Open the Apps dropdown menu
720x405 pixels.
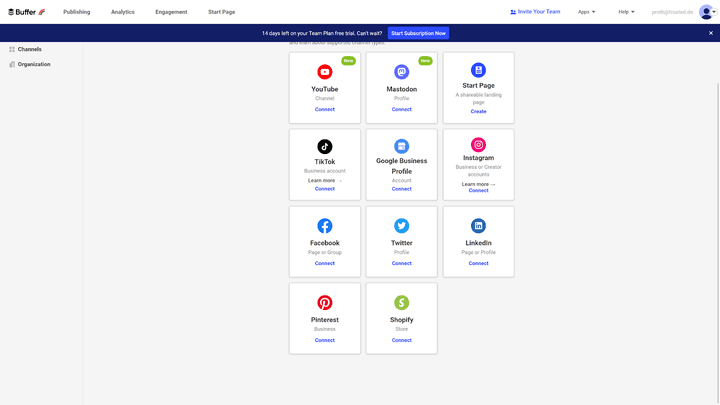coord(586,12)
